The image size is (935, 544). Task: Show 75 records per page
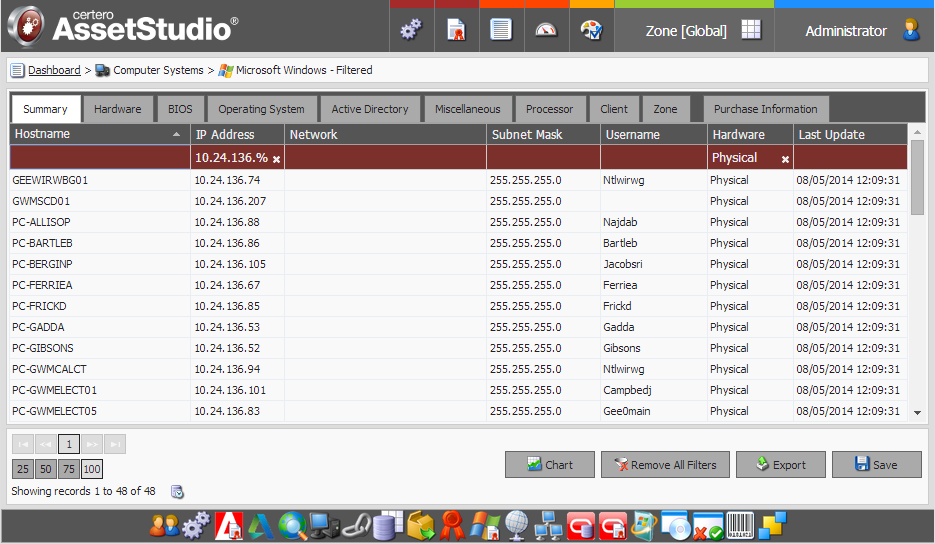[x=69, y=469]
